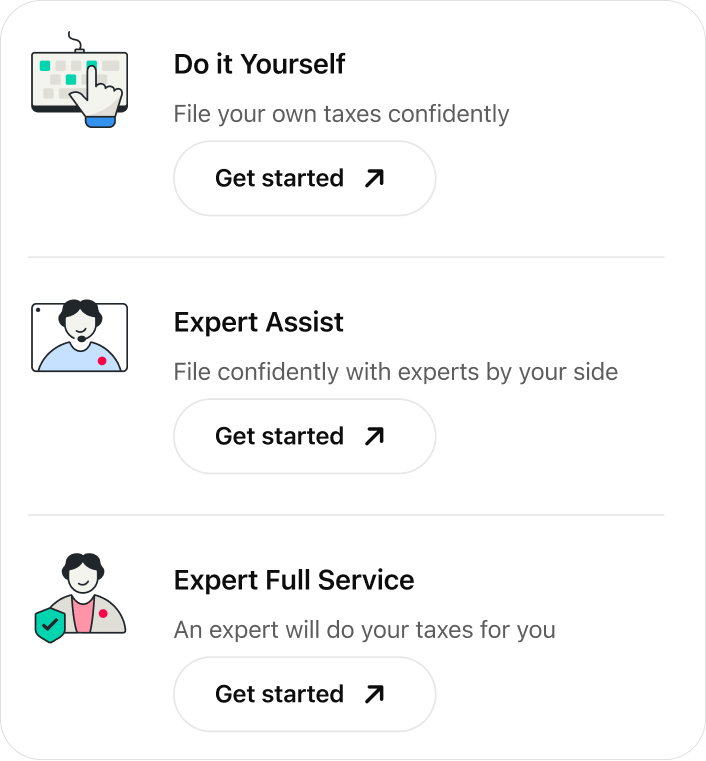Screen dimensions: 706x761
Task: Open the "Expert Full Service" heading
Action: point(293,580)
